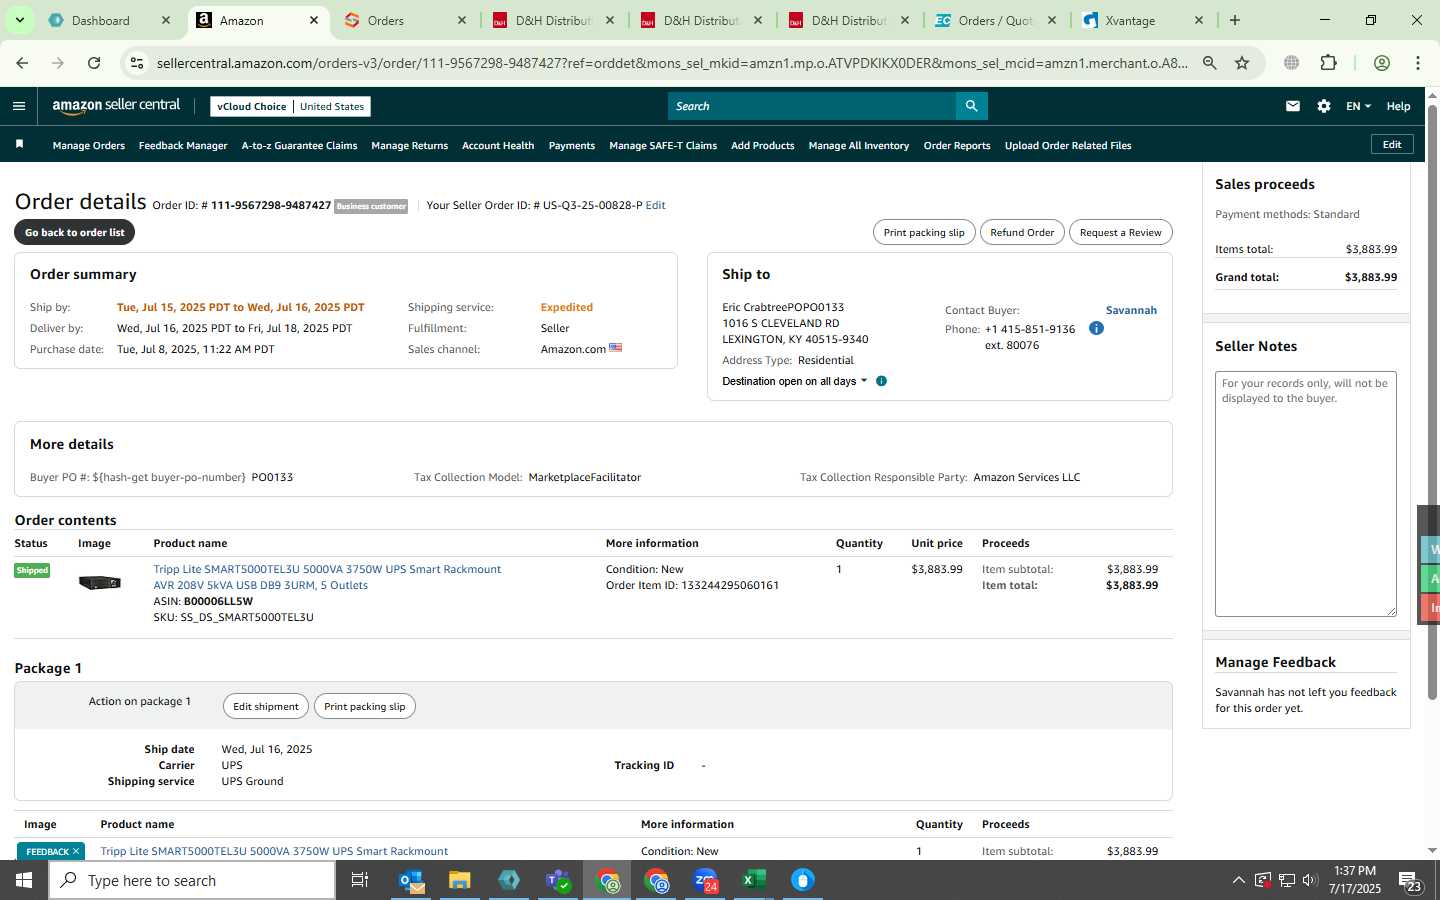Click the Windows Start button

pyautogui.click(x=24, y=880)
